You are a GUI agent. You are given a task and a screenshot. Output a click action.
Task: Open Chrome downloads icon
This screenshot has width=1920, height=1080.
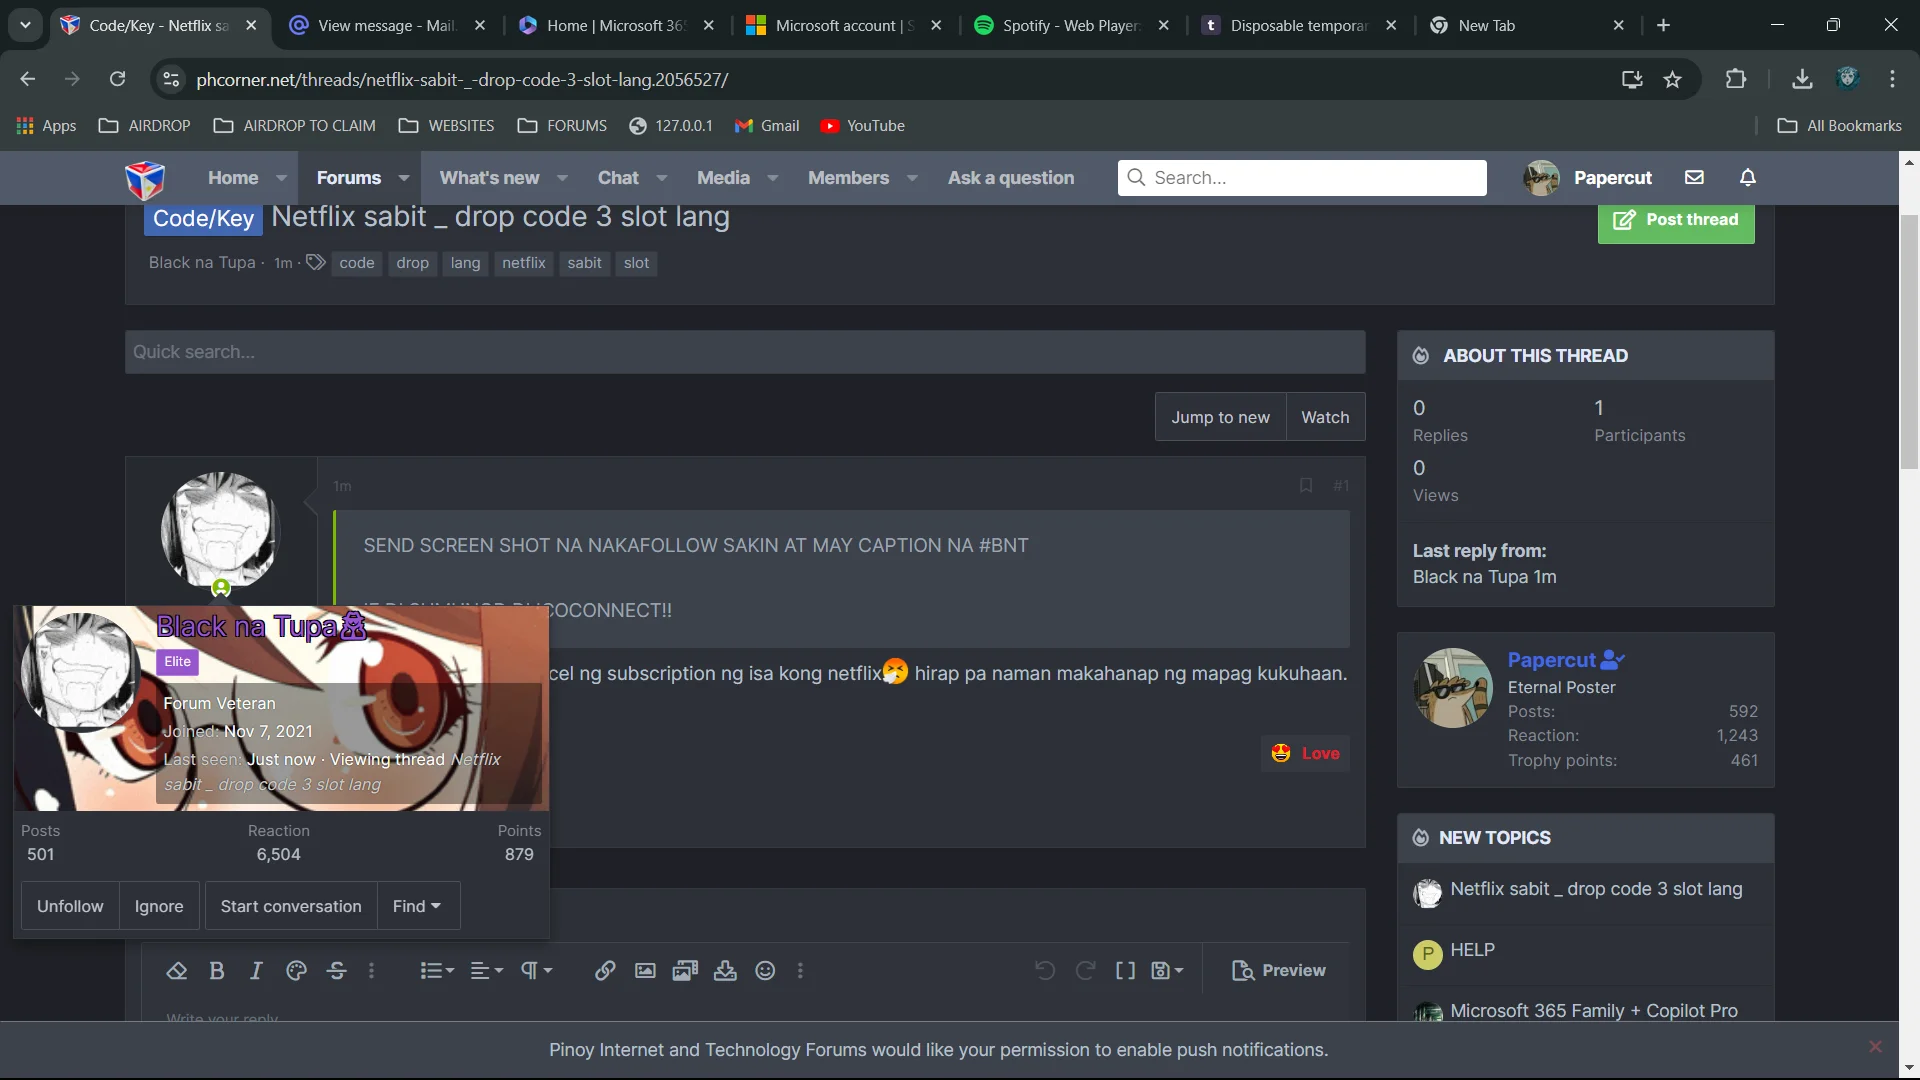pos(1802,79)
